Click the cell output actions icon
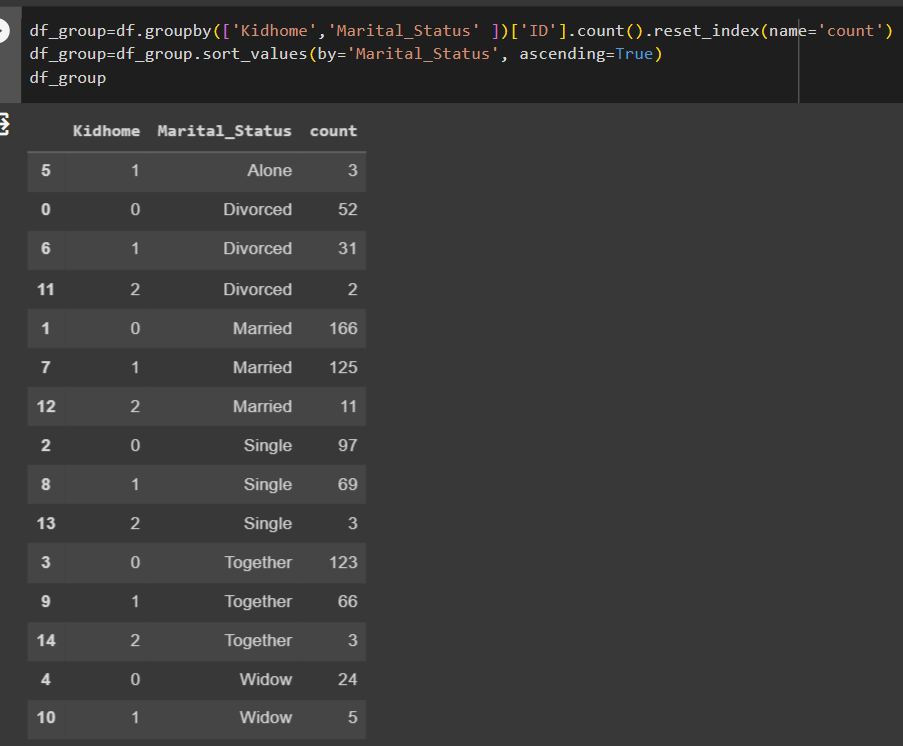 coord(3,124)
